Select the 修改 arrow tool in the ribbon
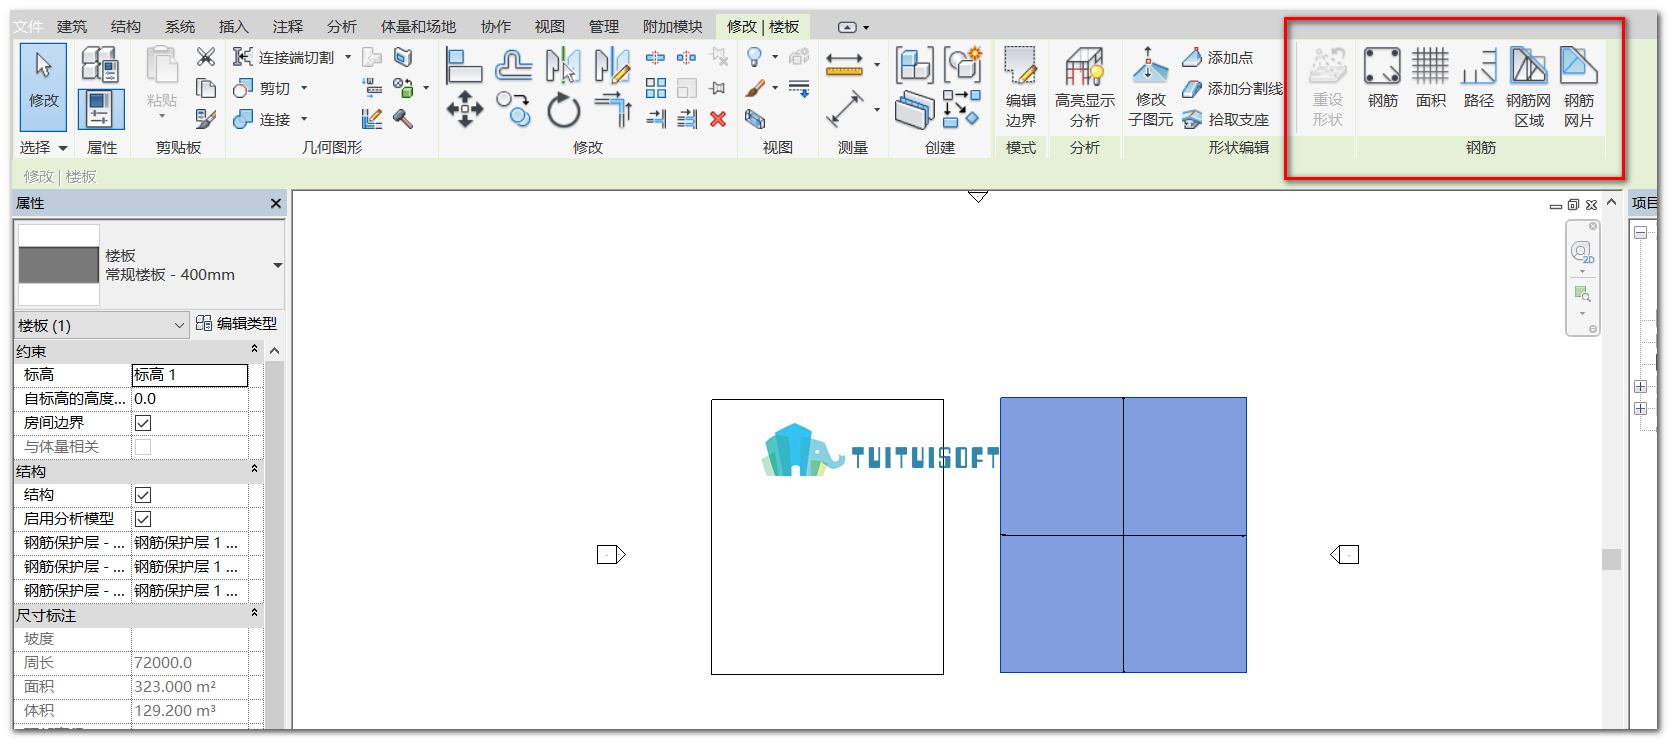Image resolution: width=1668 pixels, height=740 pixels. (43, 87)
